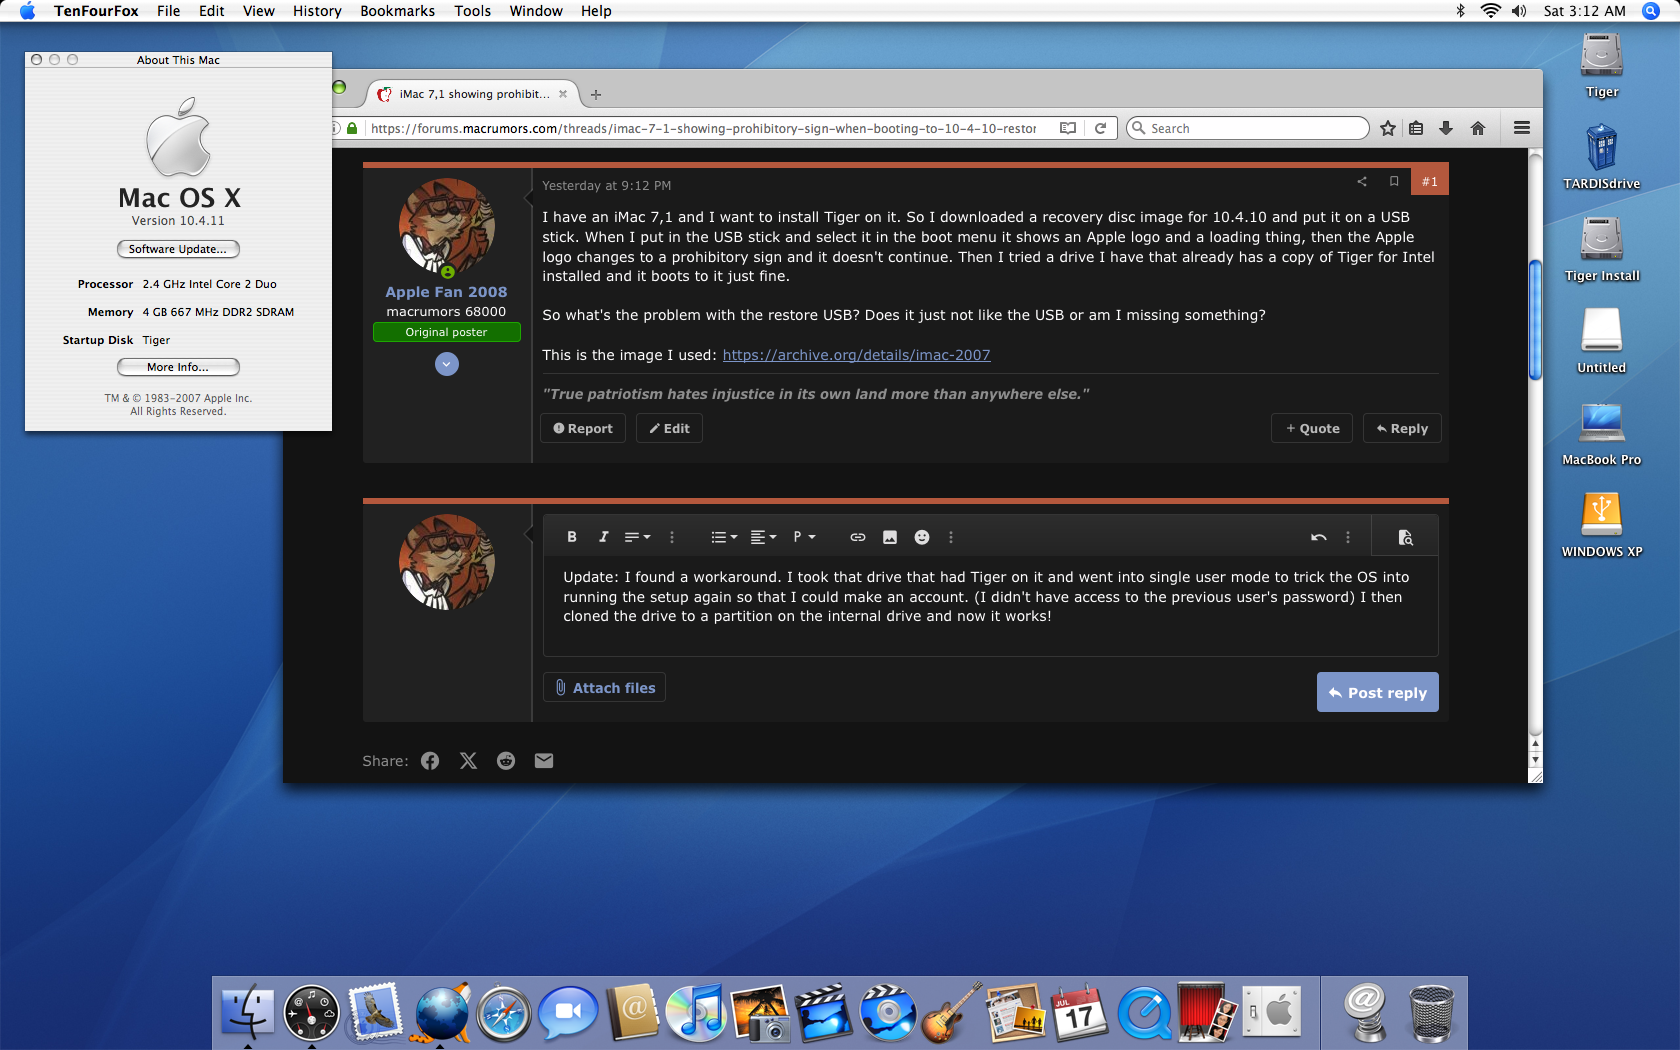Open the Tools menu

pos(472,11)
